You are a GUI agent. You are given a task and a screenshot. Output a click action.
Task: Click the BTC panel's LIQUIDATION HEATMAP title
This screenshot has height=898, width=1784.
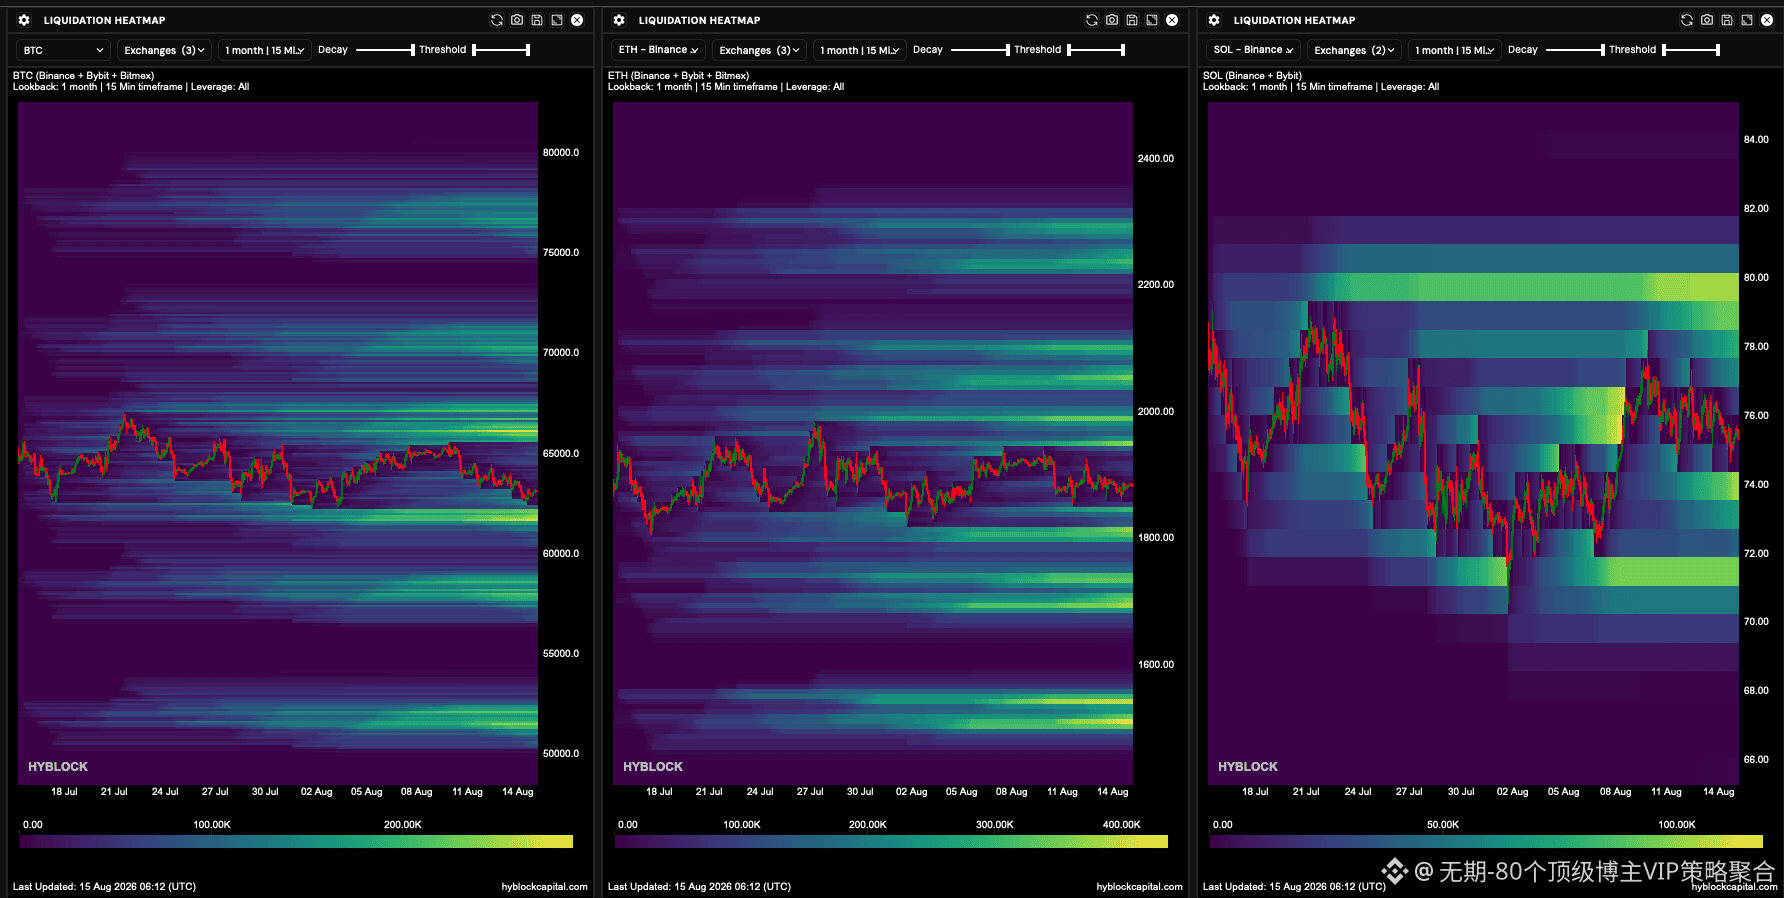tap(105, 20)
